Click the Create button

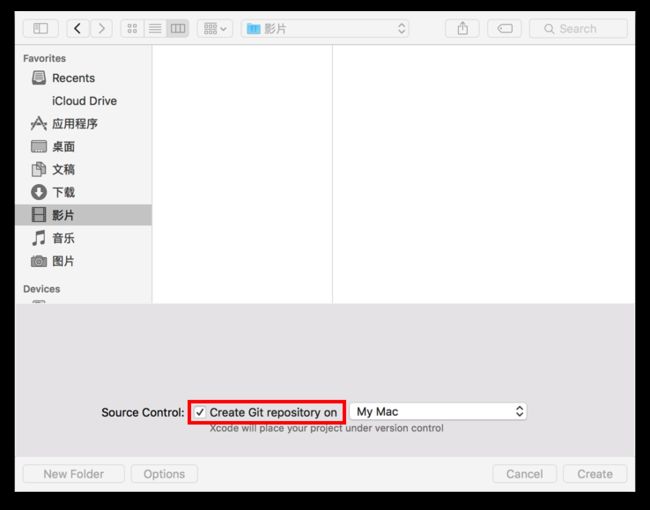point(595,474)
